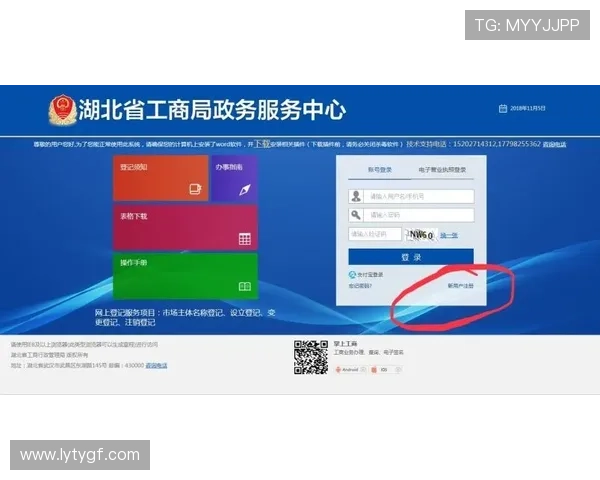Open the 办事指南 purple tile
Screen dimensions: 600x480
pos(234,178)
